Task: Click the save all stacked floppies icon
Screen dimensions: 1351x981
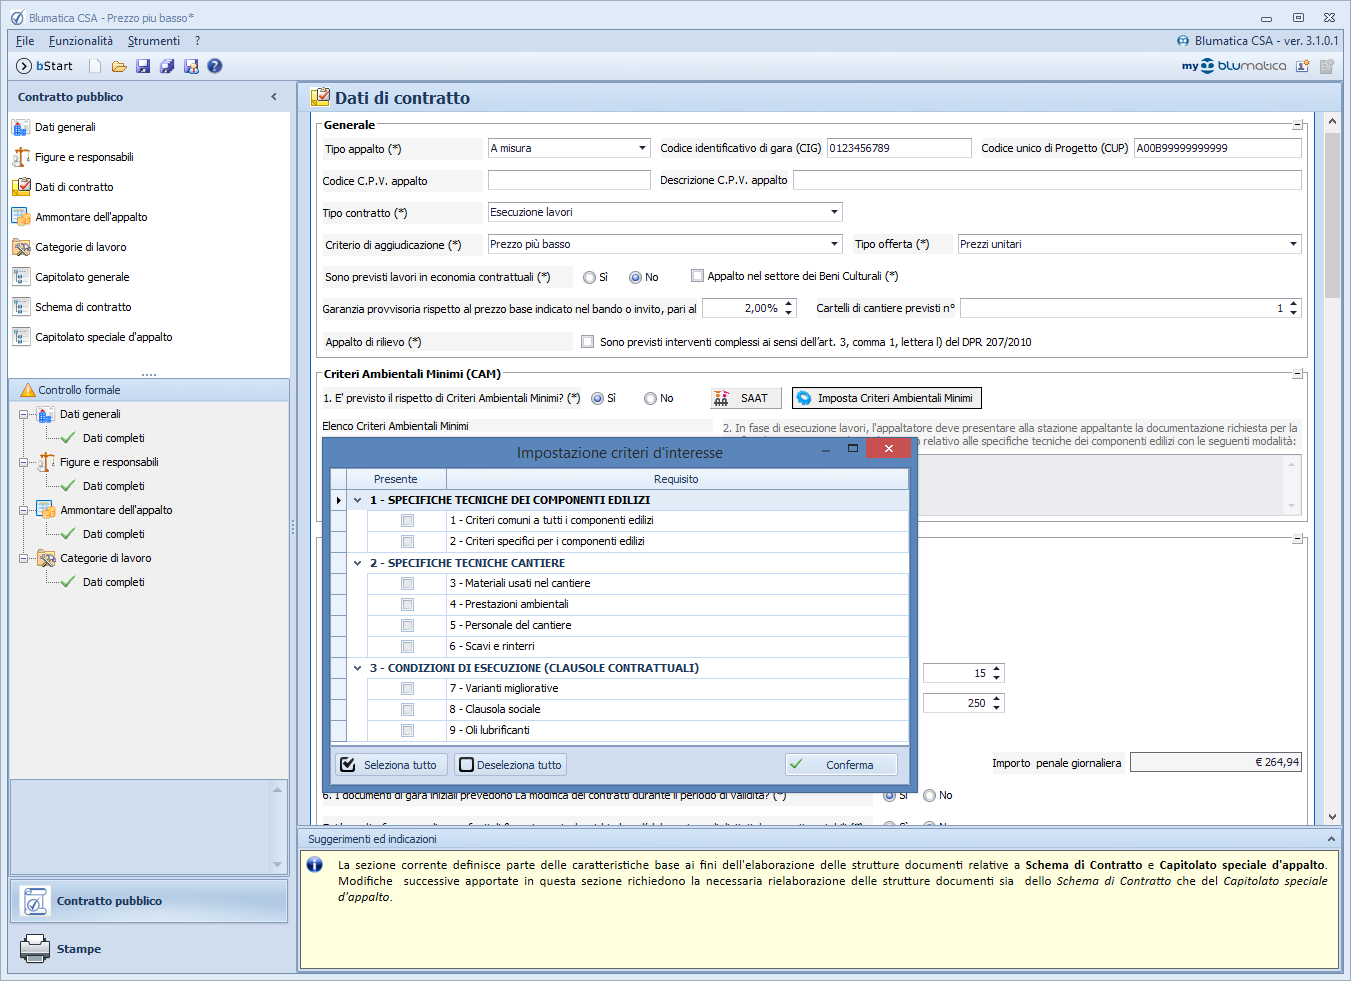Action: (x=167, y=66)
